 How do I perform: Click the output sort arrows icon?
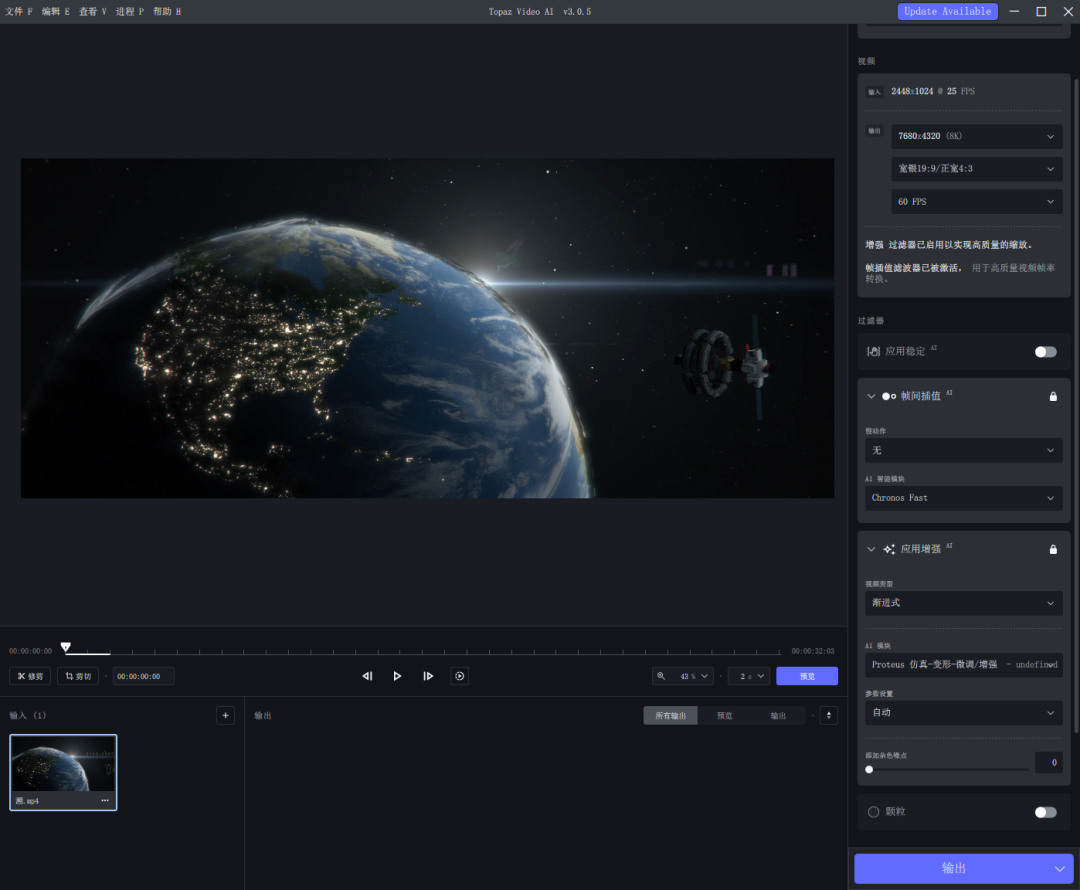(x=829, y=715)
